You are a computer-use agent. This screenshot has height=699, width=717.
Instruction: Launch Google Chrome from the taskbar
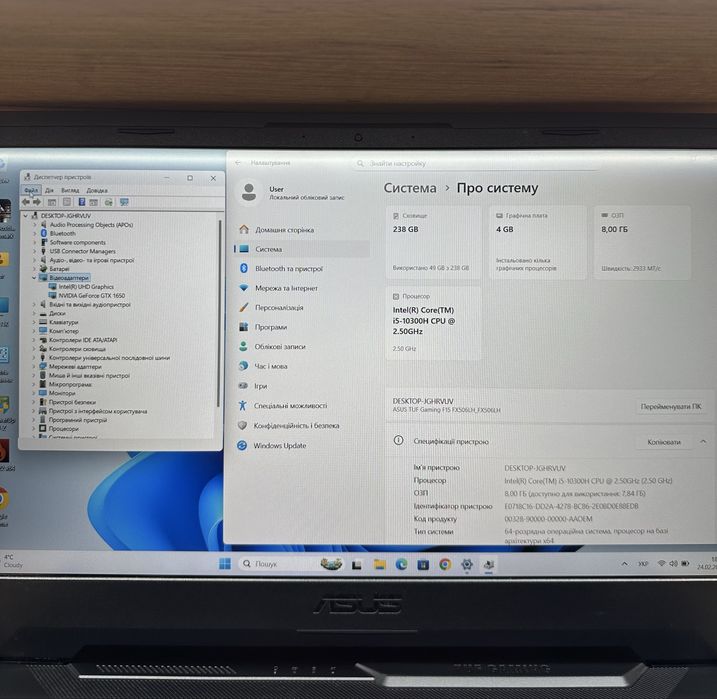point(445,564)
